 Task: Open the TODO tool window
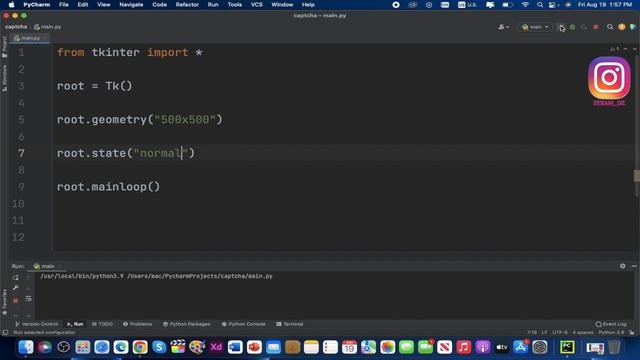tap(102, 324)
